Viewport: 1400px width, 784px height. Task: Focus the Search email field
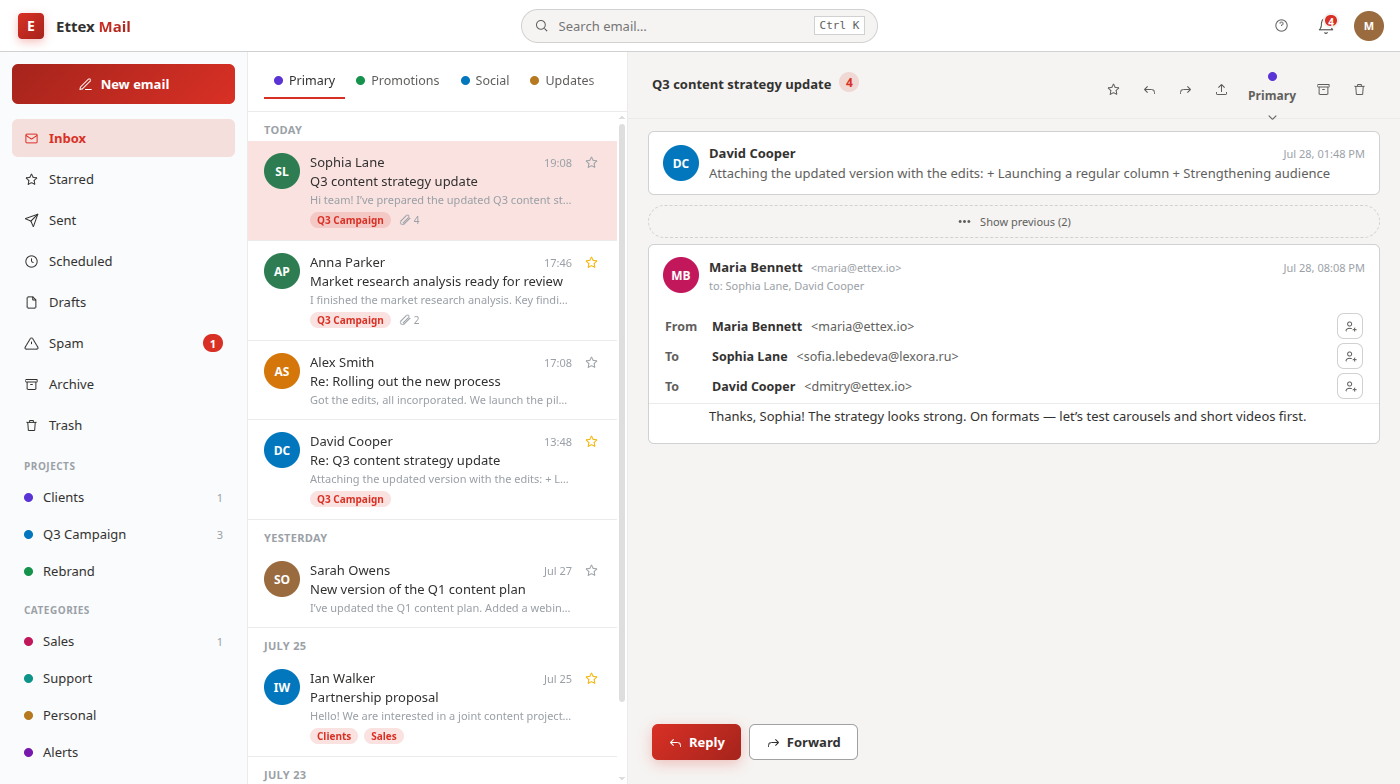(699, 26)
